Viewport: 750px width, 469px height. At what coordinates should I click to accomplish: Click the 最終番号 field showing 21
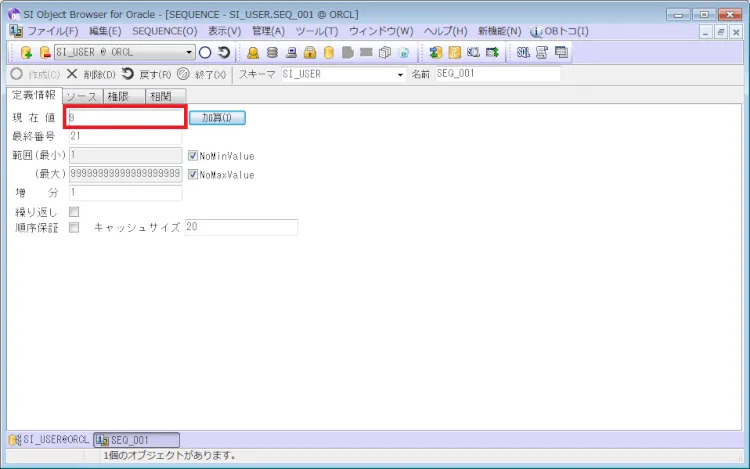(125, 136)
